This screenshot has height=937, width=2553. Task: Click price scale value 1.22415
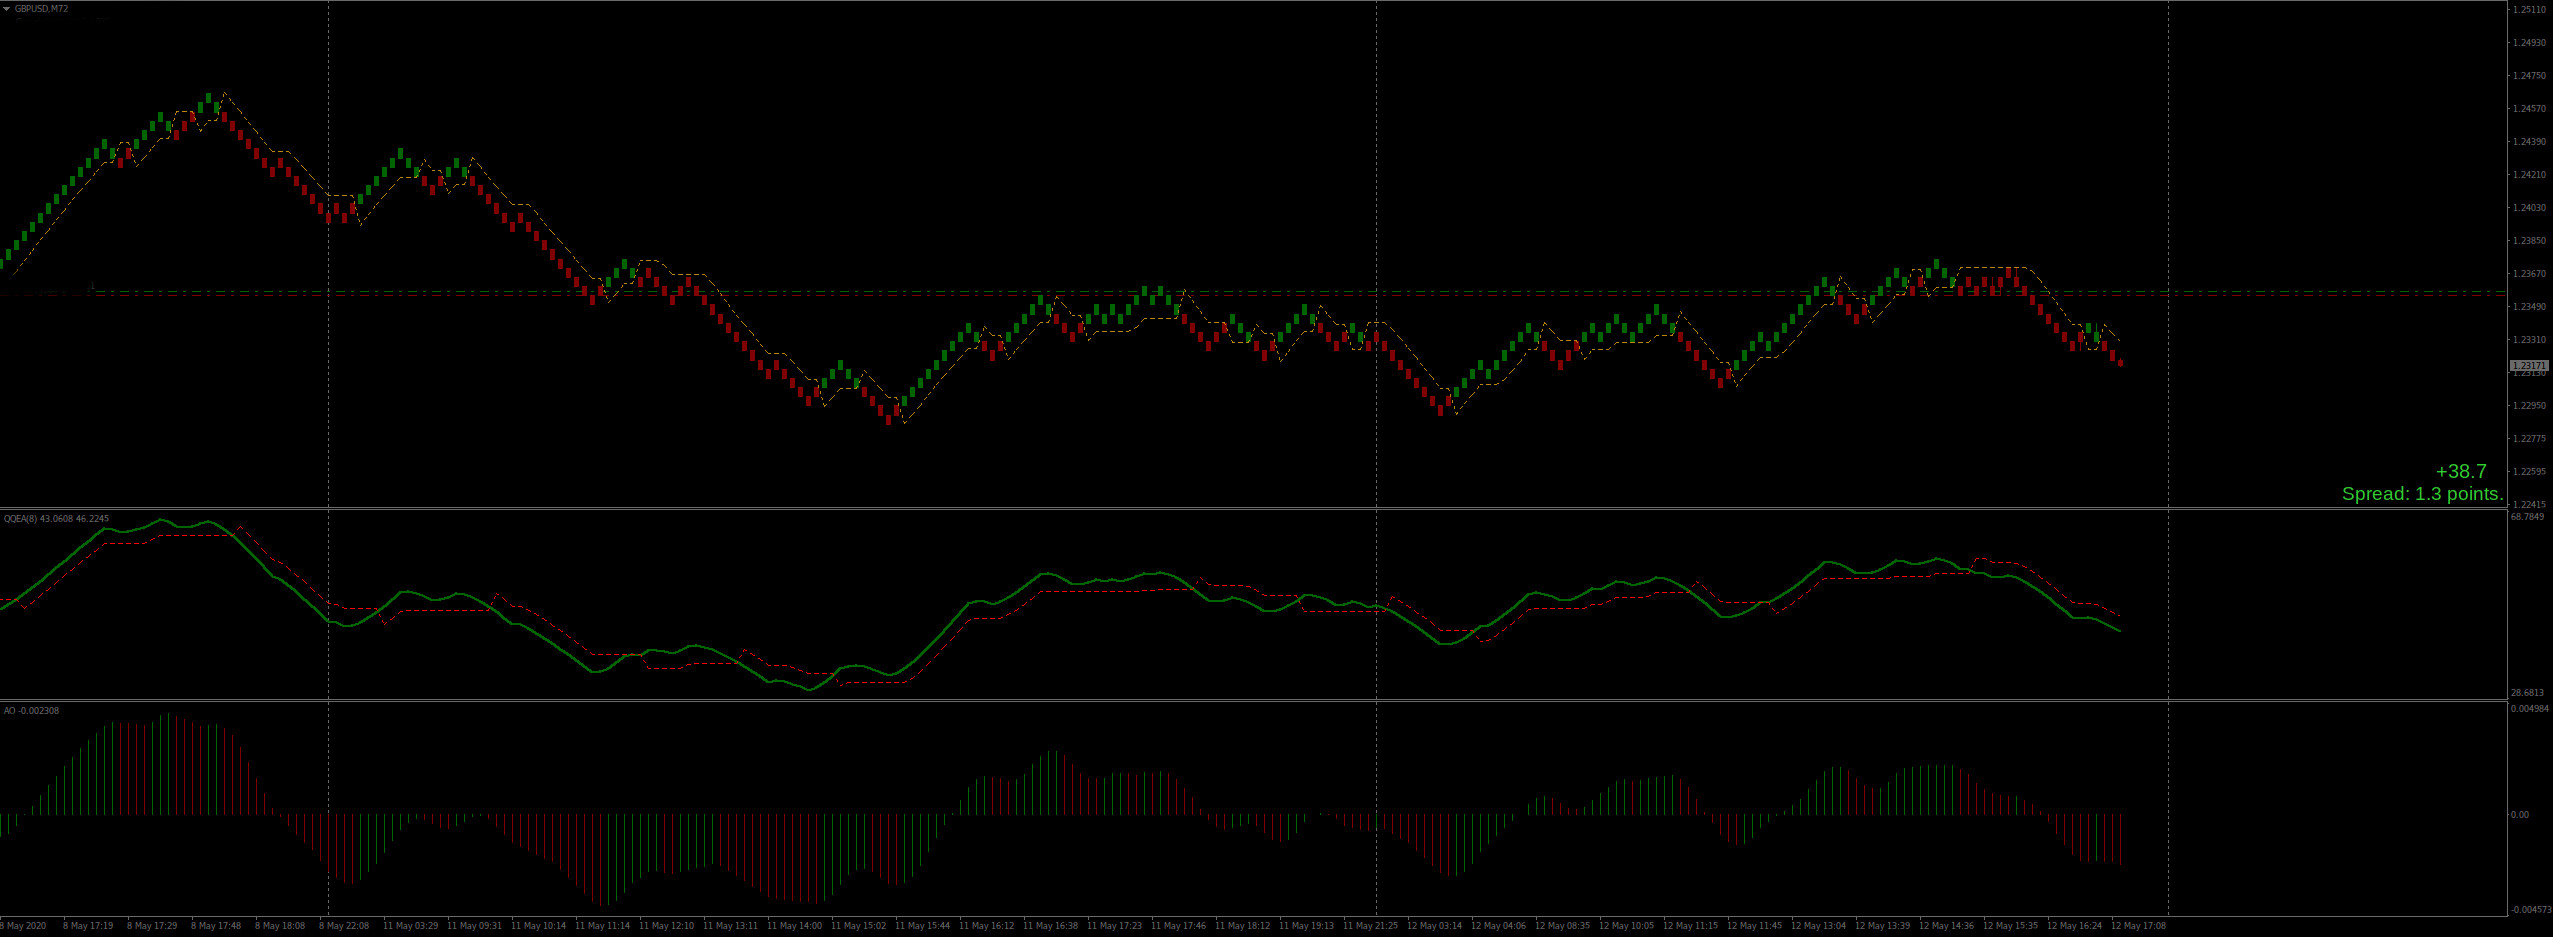click(2529, 505)
